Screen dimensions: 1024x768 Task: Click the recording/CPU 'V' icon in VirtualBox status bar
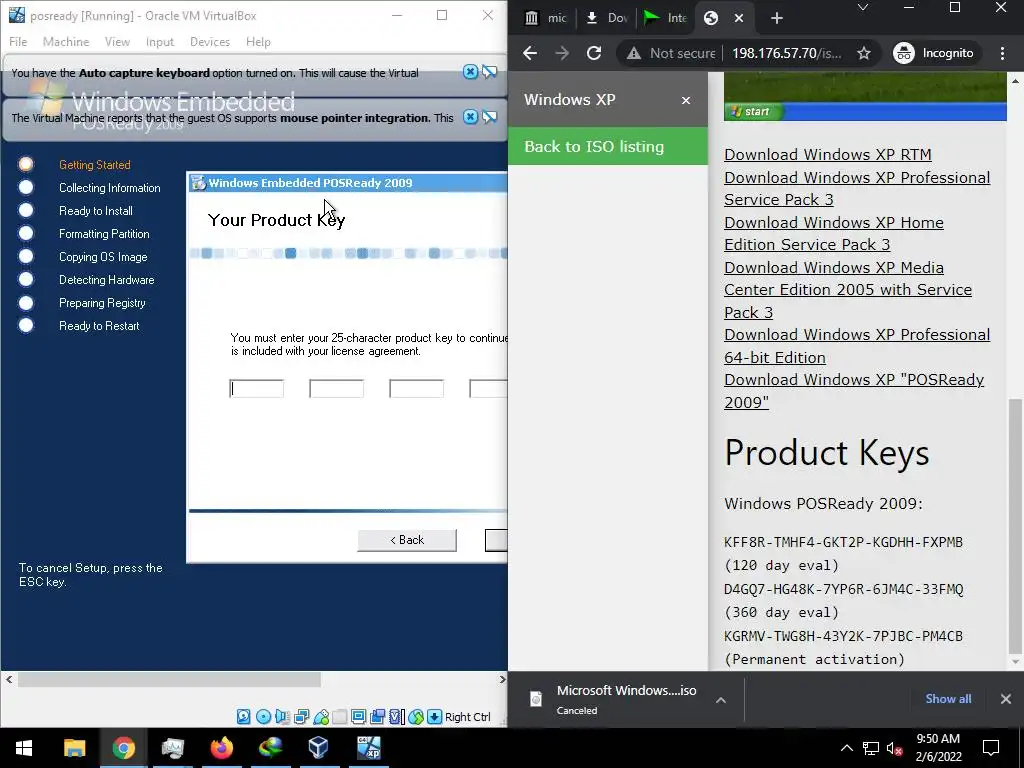[397, 716]
